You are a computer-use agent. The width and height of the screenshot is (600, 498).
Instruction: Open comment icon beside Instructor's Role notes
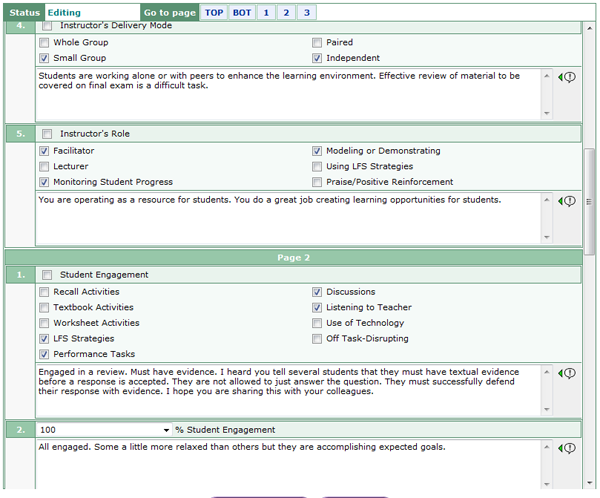tap(567, 201)
